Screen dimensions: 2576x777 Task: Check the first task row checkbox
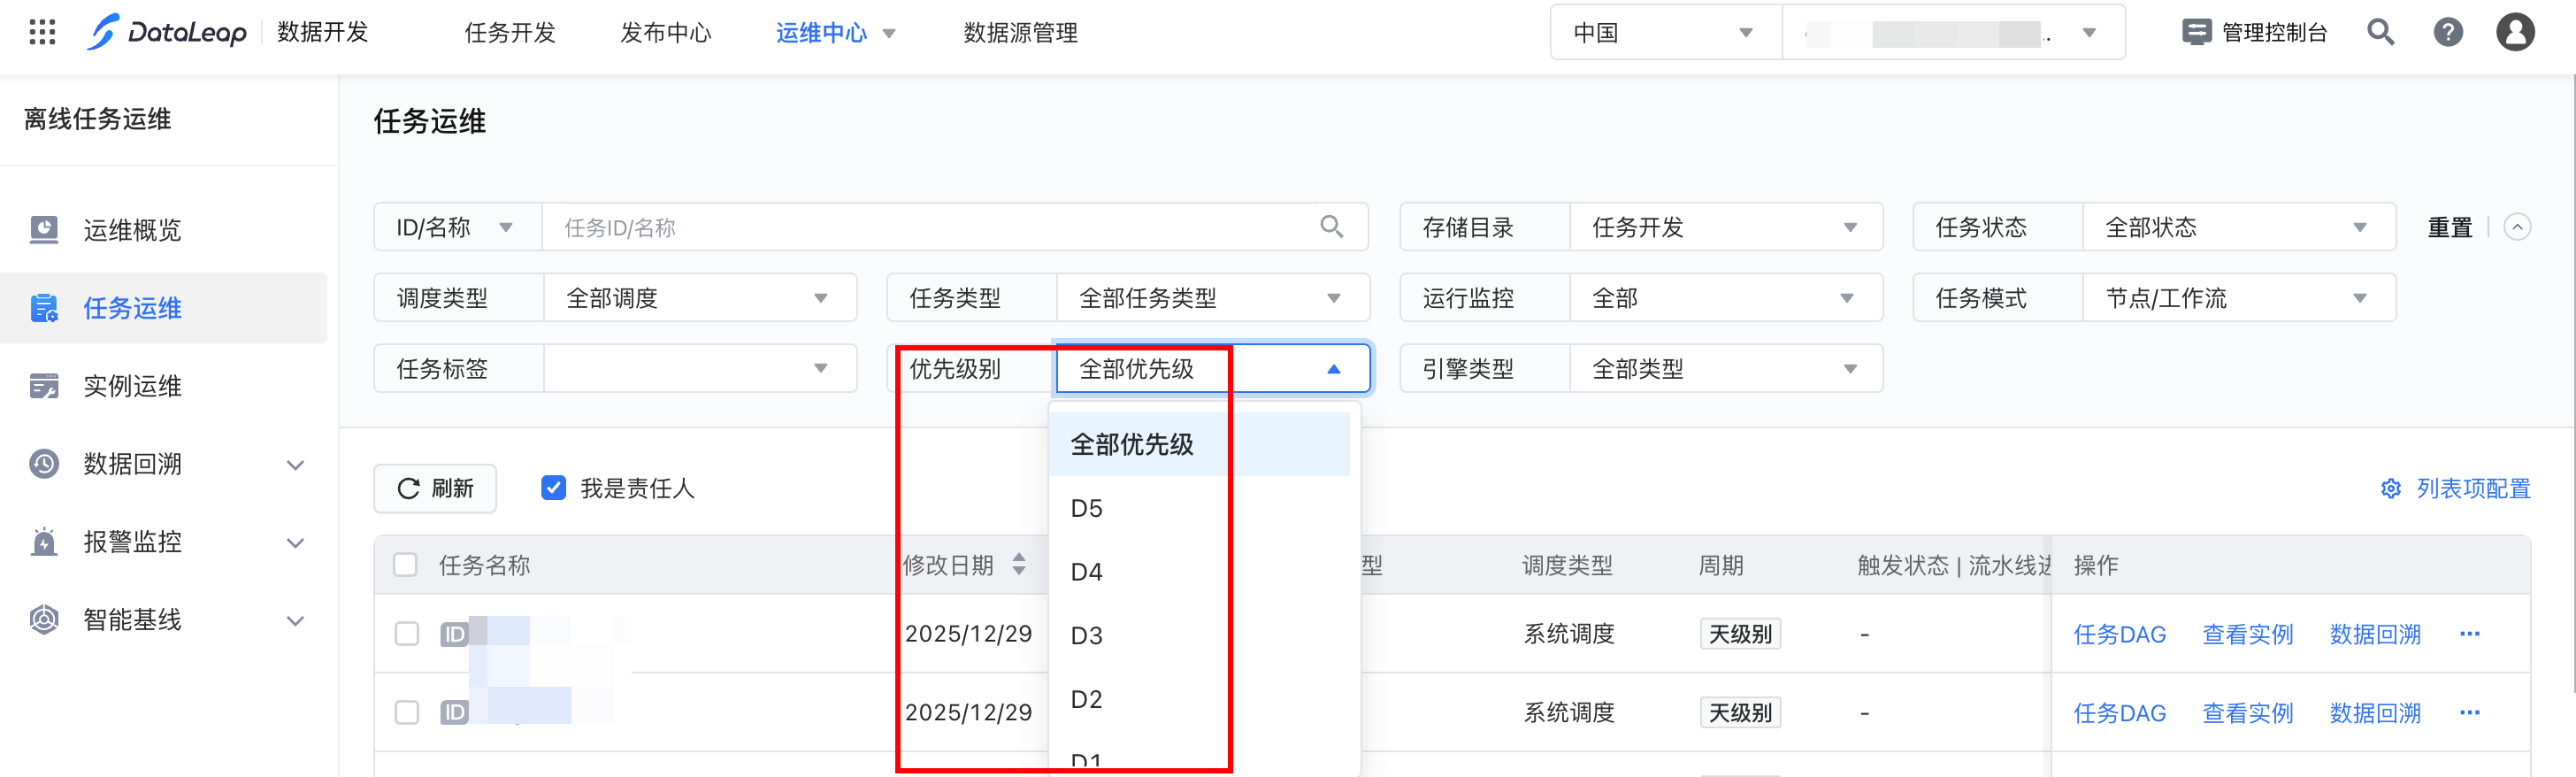pos(406,634)
